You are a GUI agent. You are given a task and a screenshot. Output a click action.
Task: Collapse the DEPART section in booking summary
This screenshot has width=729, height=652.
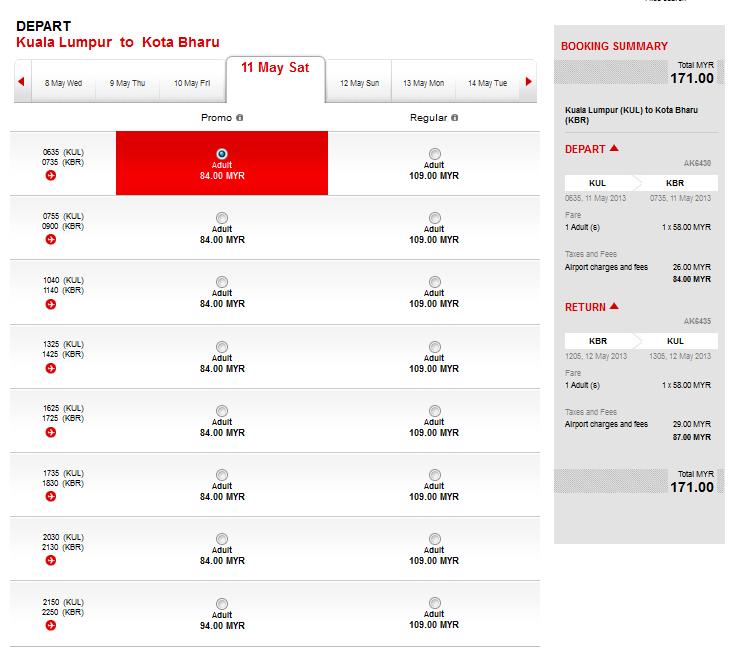click(x=614, y=148)
